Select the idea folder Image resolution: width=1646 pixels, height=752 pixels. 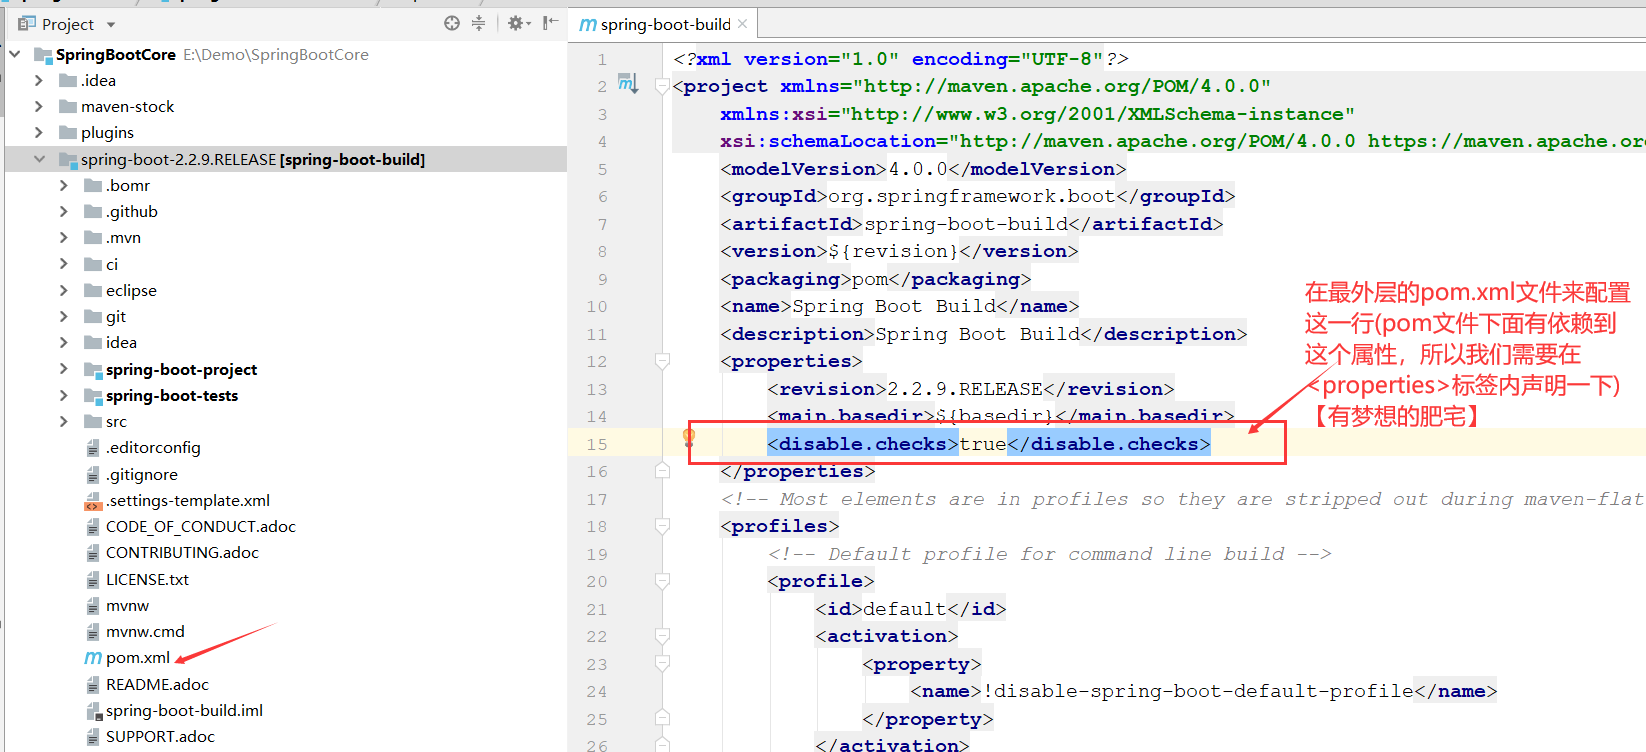[121, 342]
